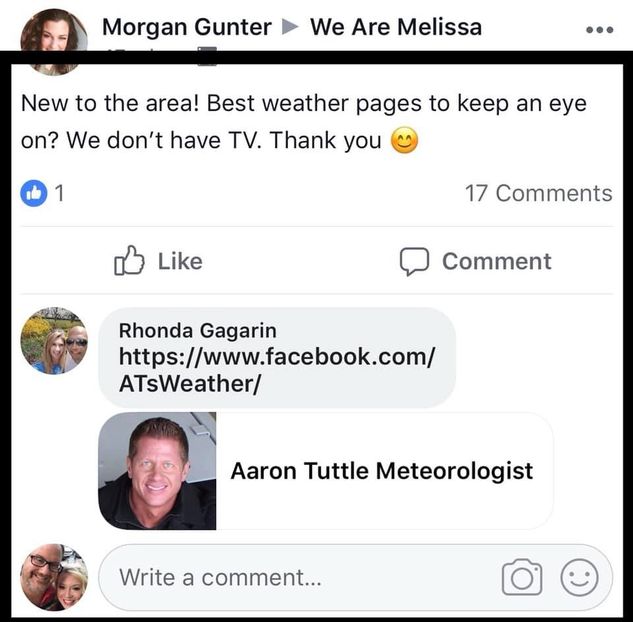The width and height of the screenshot is (633, 622).
Task: Click Morgan Gunter's profile avatar
Action: click(x=54, y=42)
